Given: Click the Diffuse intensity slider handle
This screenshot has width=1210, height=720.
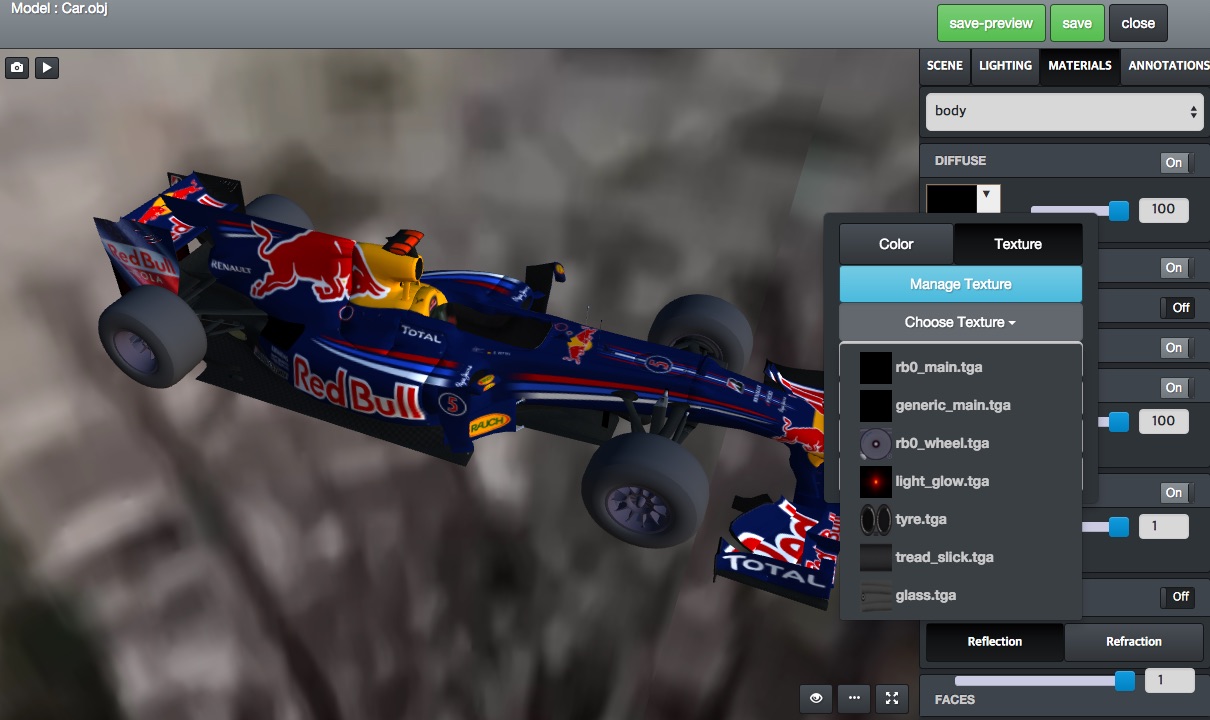Looking at the screenshot, I should coord(1119,211).
